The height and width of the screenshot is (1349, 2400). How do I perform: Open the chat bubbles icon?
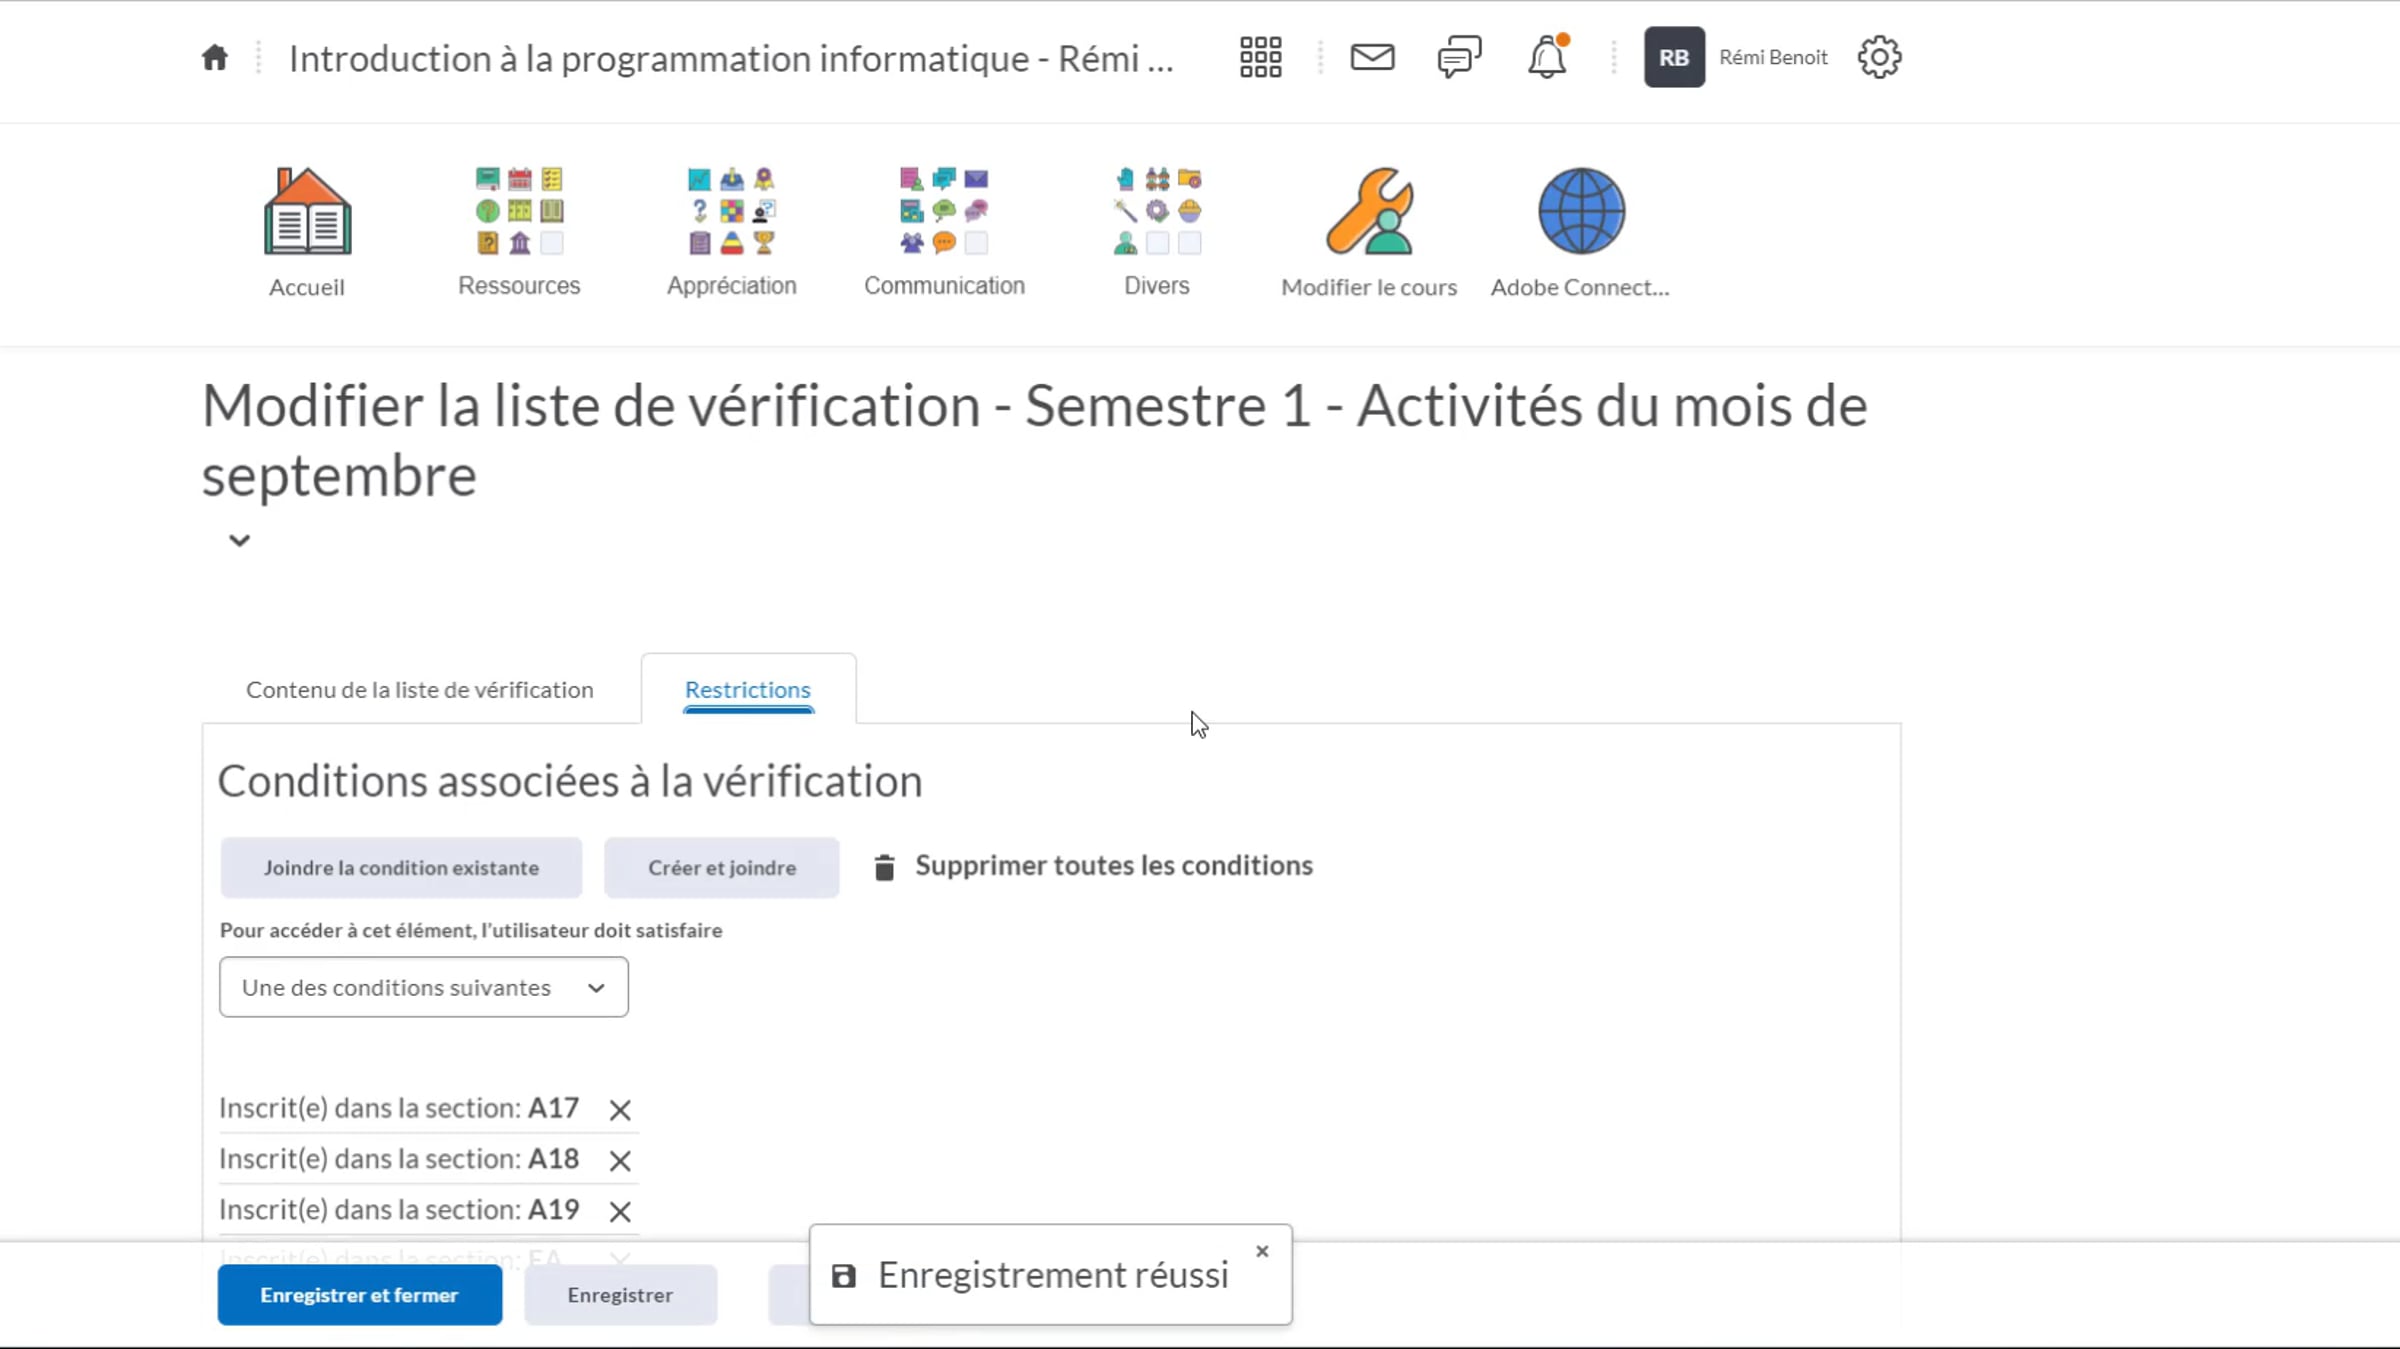(x=1459, y=57)
